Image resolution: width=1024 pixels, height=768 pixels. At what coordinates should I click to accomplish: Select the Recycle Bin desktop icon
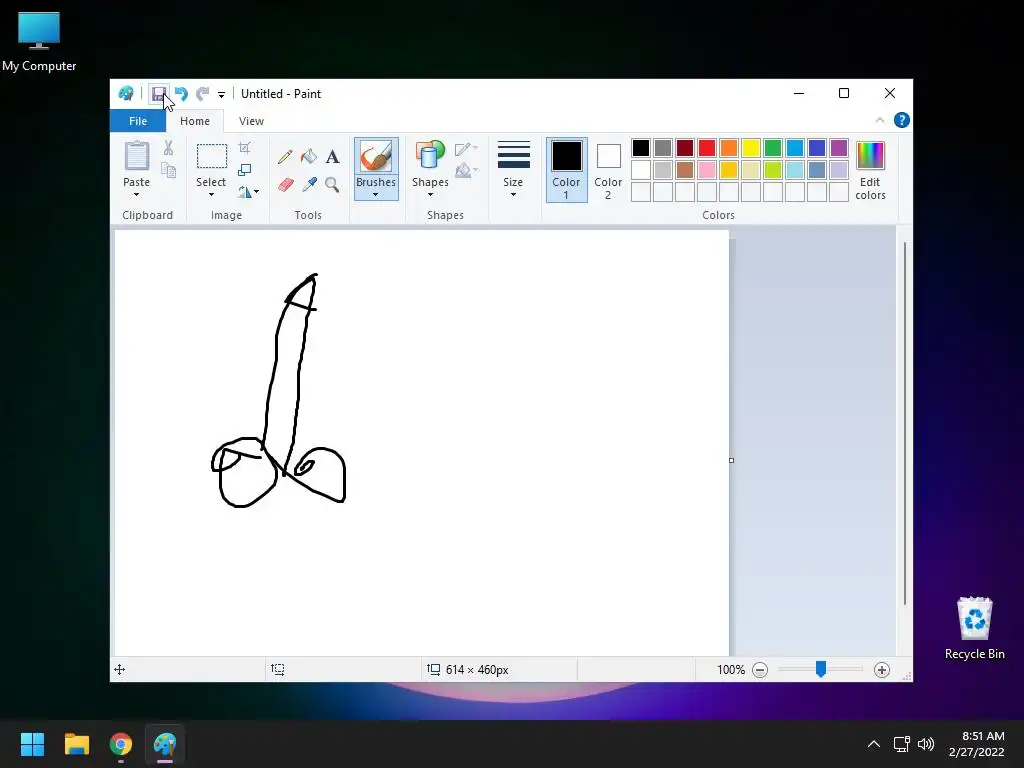point(974,629)
